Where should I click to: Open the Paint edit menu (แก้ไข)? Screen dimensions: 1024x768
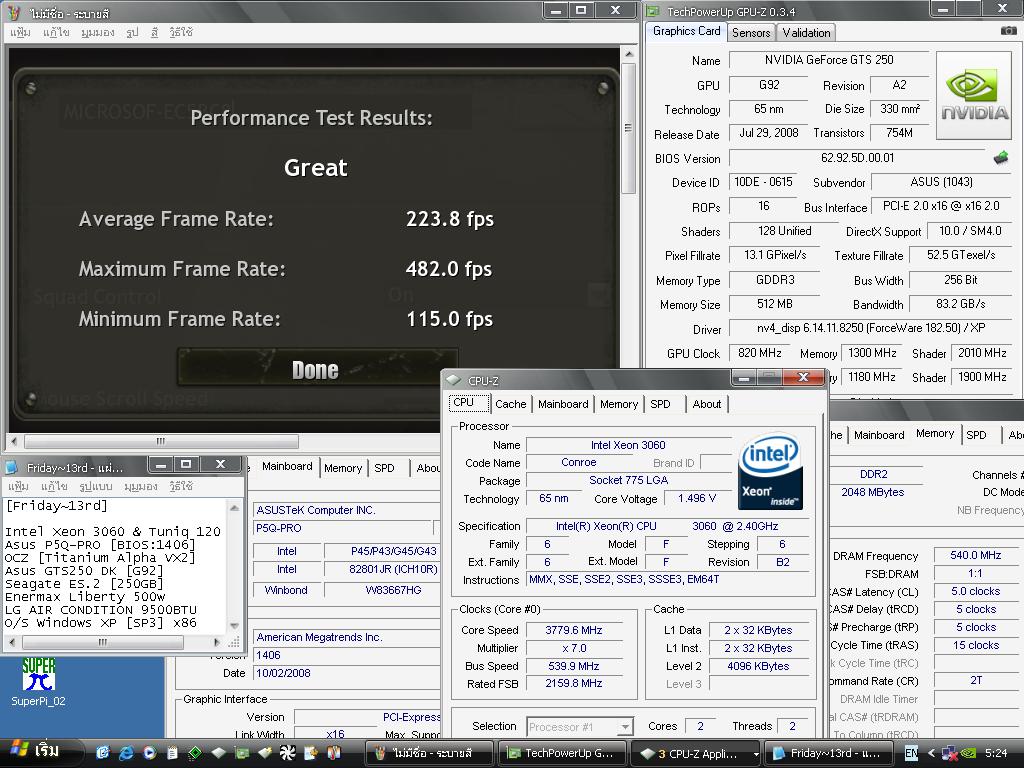[56, 32]
